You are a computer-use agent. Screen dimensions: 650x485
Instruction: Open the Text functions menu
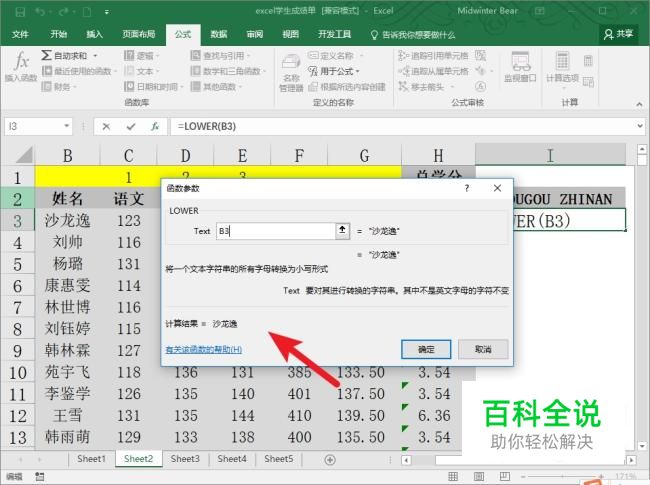pos(141,71)
